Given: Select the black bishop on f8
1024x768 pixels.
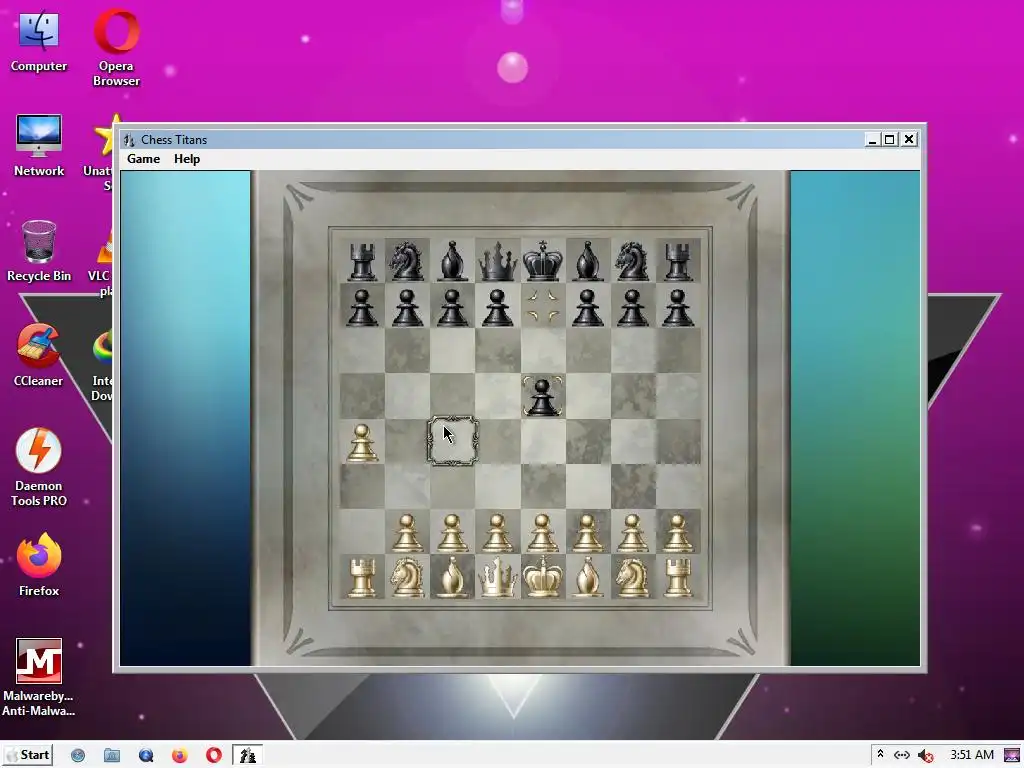Looking at the screenshot, I should coord(588,261).
